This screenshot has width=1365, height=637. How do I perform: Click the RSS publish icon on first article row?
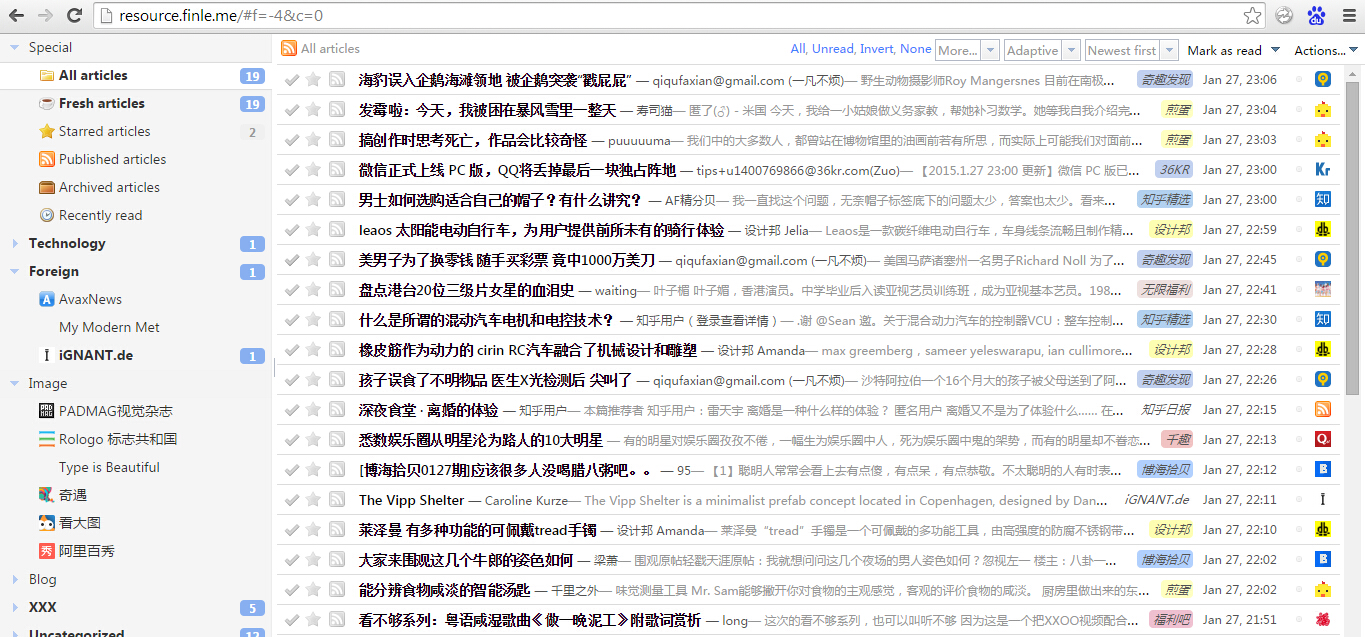tap(337, 80)
